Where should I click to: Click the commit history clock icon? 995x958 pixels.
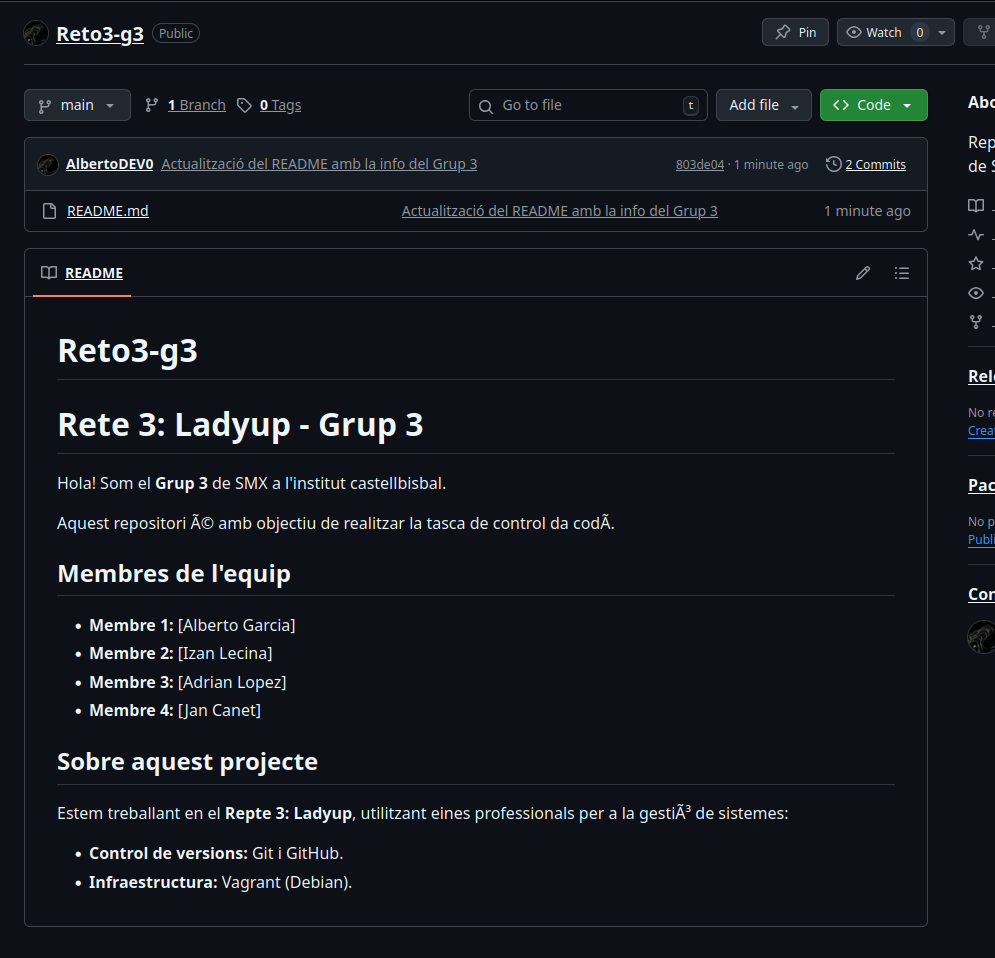[x=833, y=164]
